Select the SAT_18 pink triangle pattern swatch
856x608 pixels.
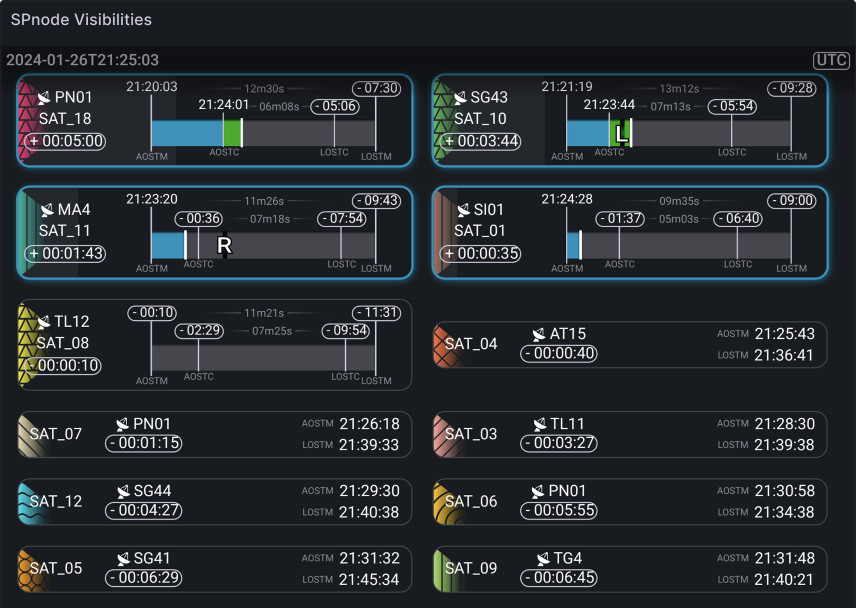tap(26, 120)
